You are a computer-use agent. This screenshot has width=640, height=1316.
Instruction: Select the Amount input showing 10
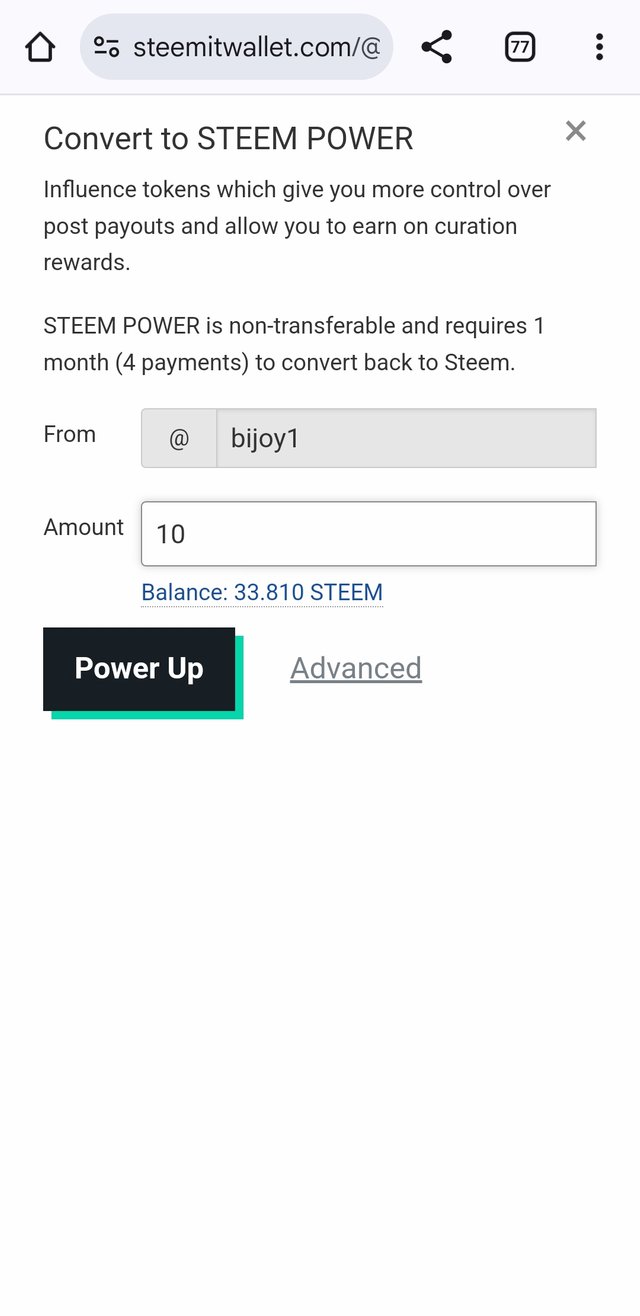[x=368, y=533]
